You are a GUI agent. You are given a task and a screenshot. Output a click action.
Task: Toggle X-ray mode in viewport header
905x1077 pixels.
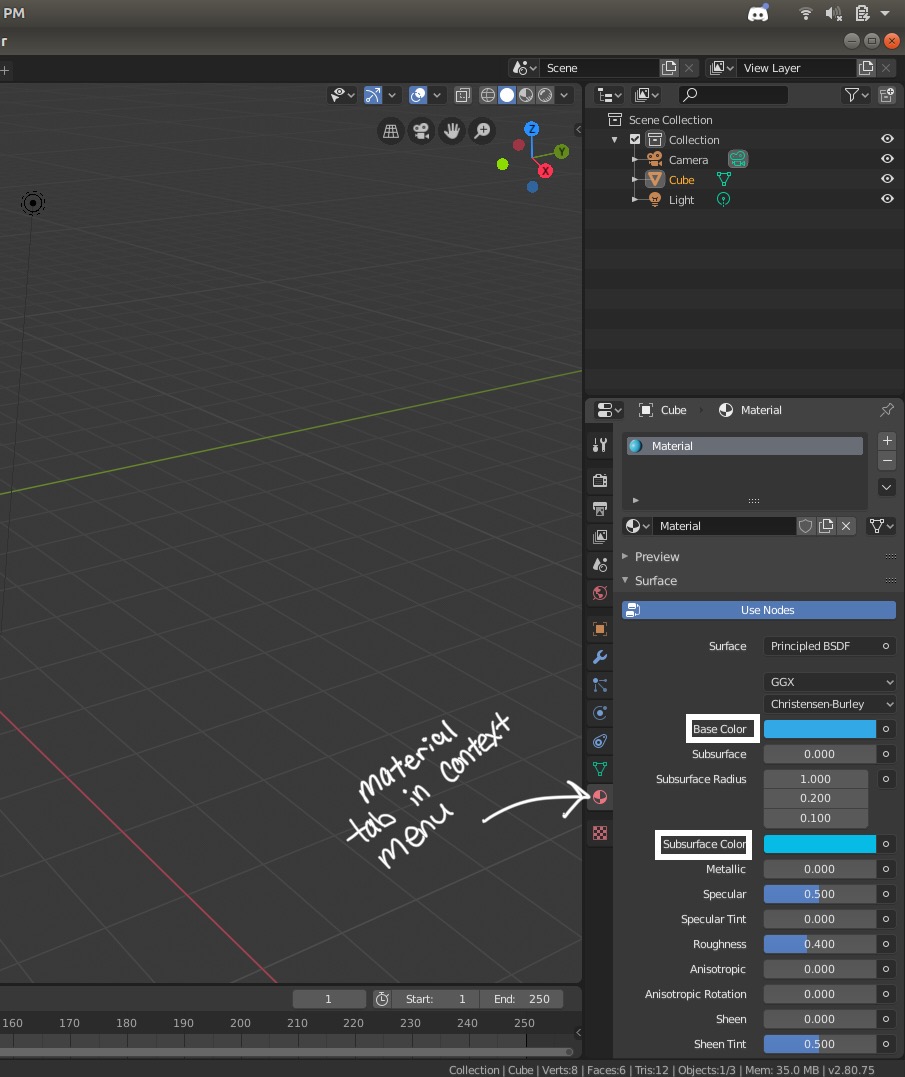coord(463,95)
